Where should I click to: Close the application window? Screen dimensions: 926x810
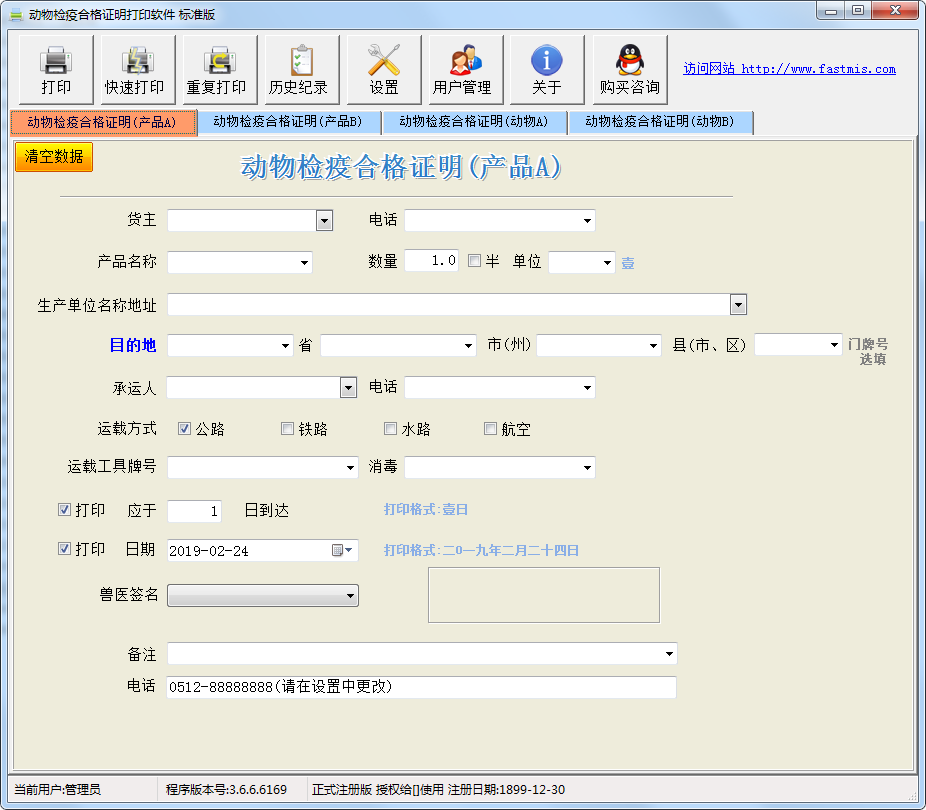[895, 11]
